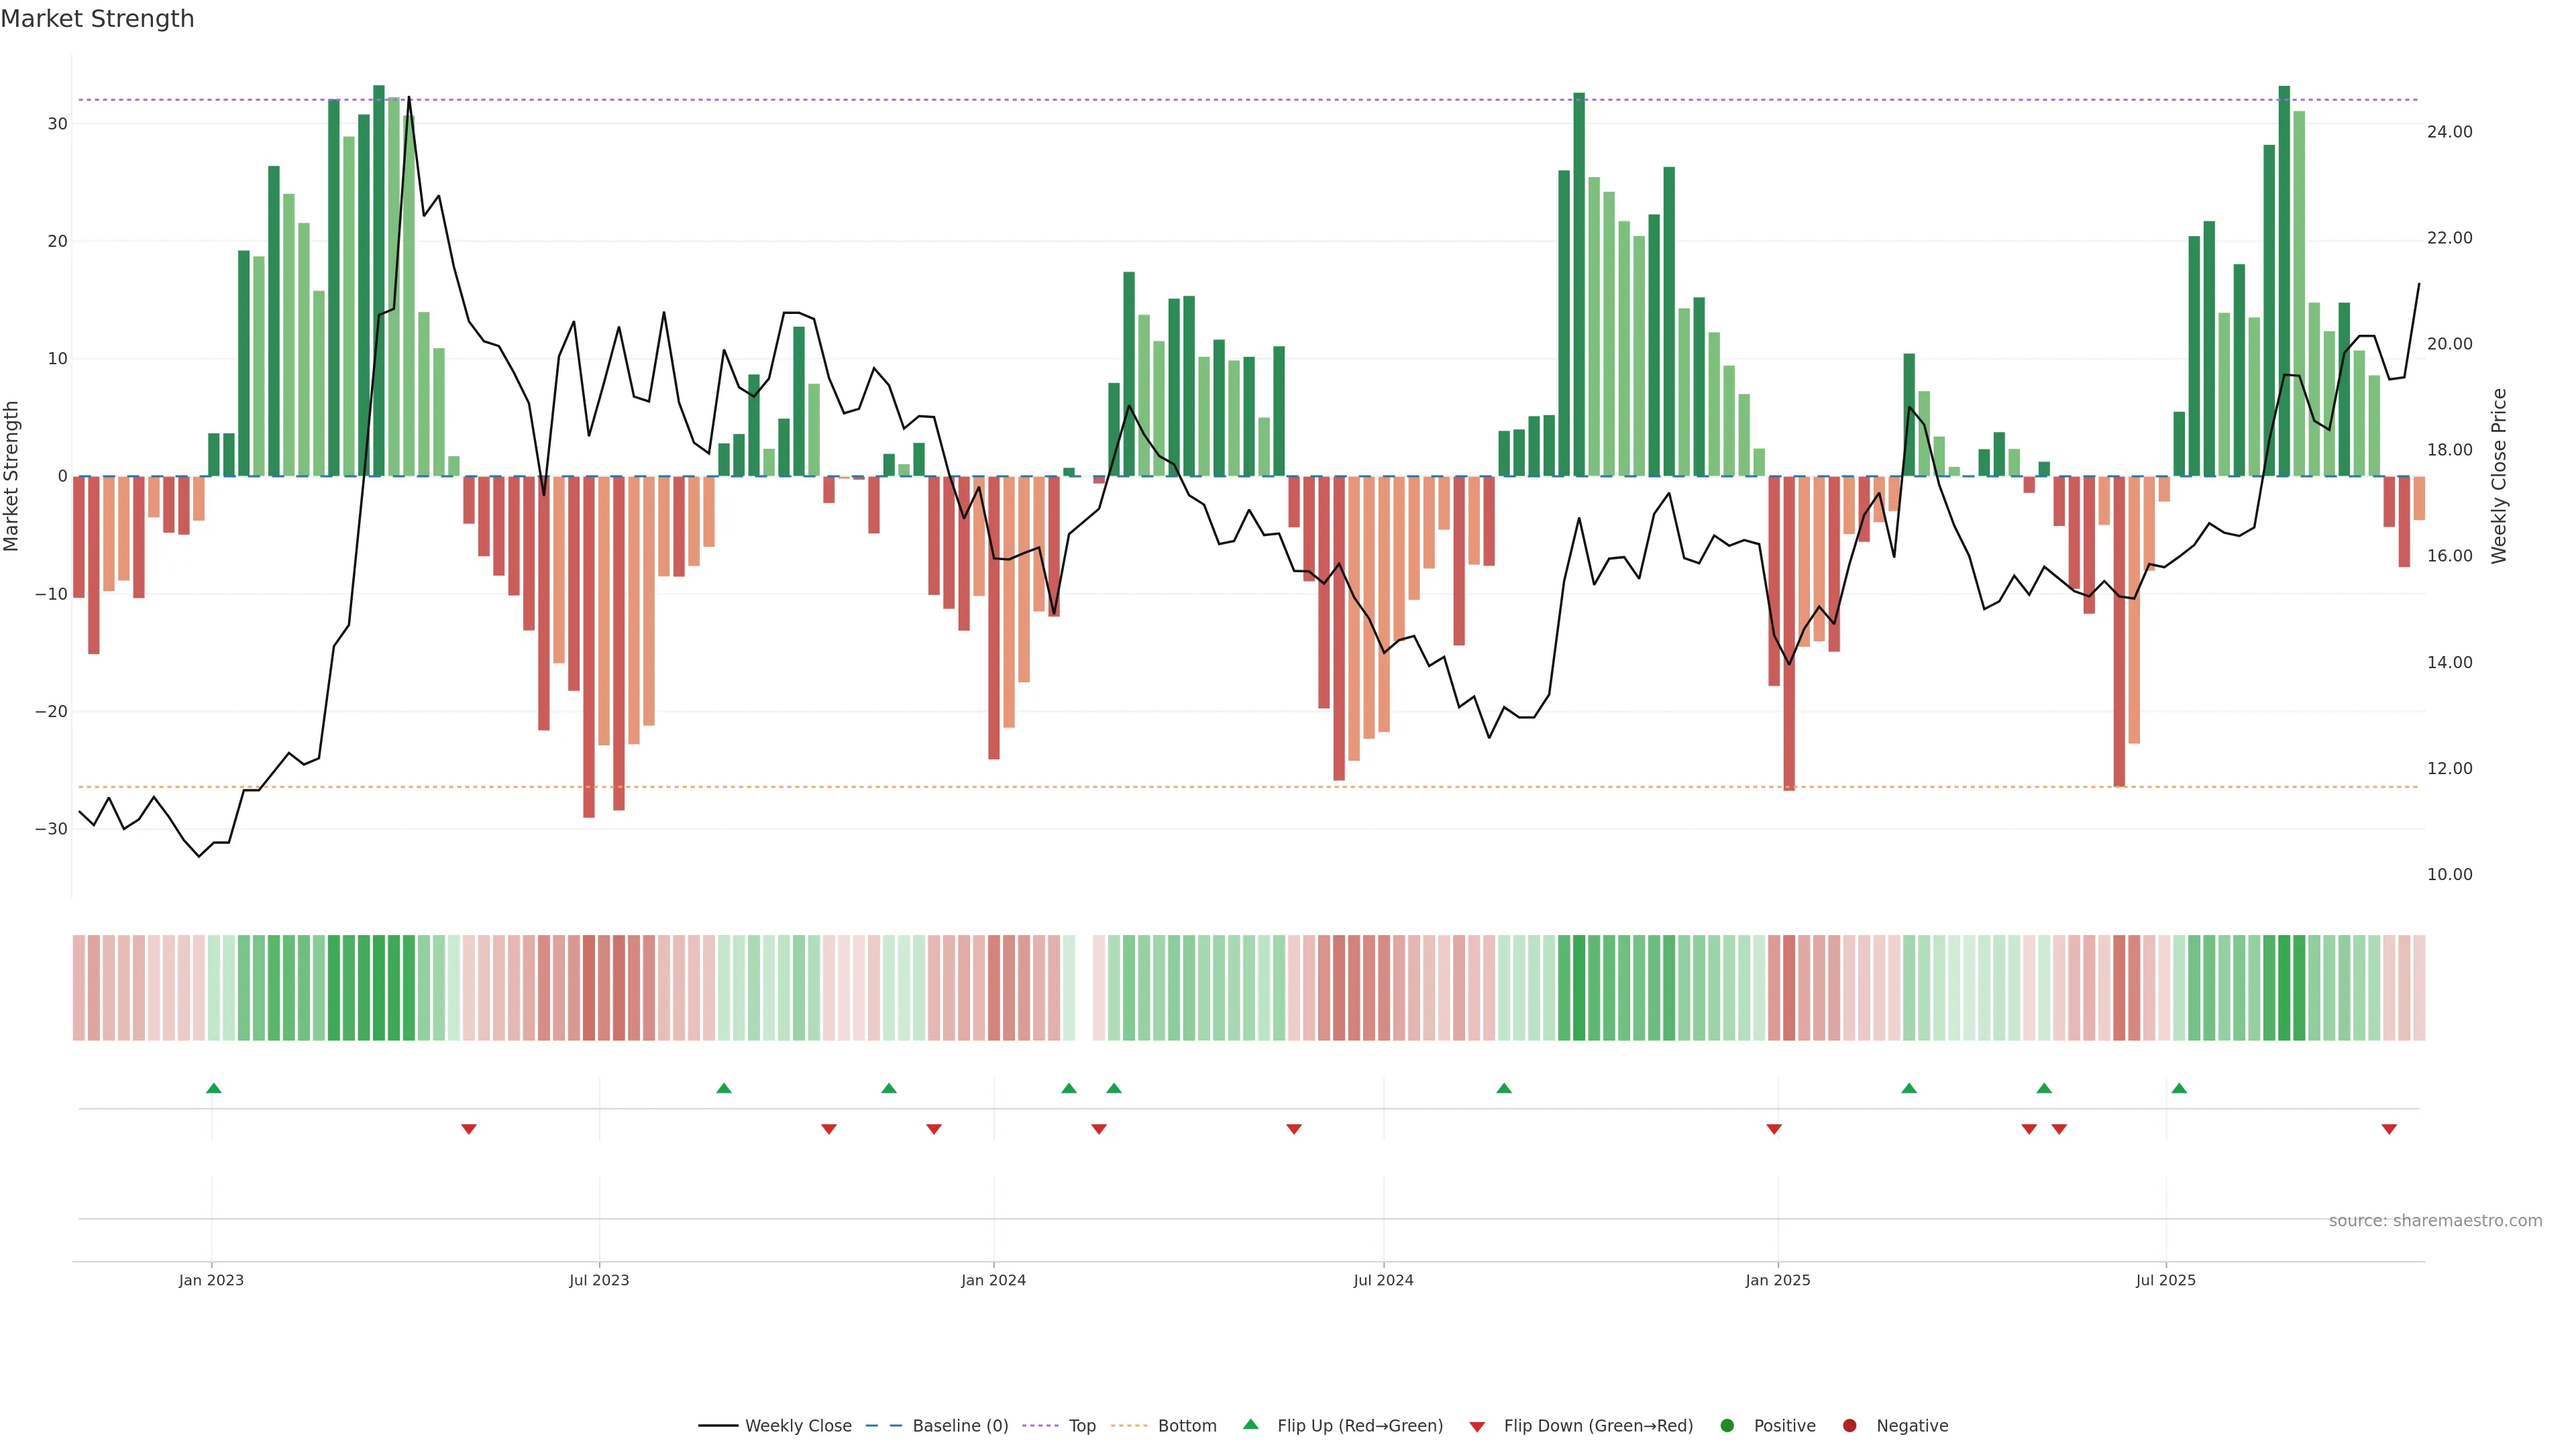
Task: Click the red flip-down marker near Jan 2025
Action: [1774, 1129]
